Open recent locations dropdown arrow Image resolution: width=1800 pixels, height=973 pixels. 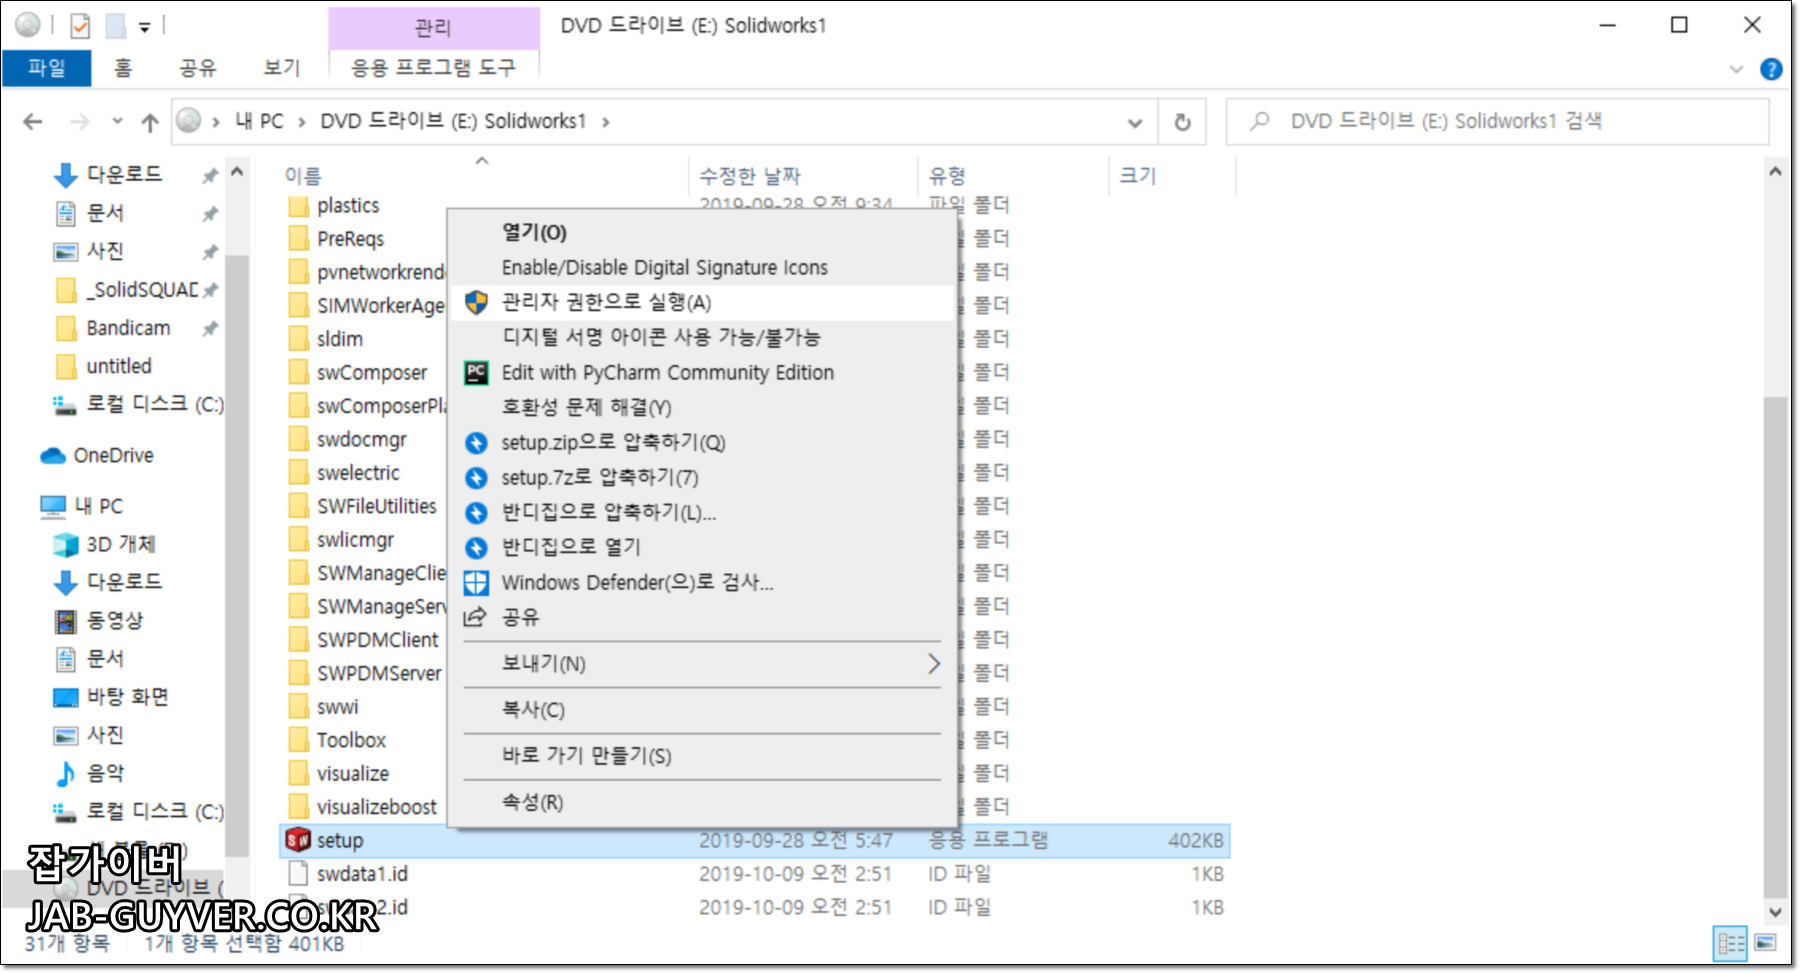coord(117,122)
